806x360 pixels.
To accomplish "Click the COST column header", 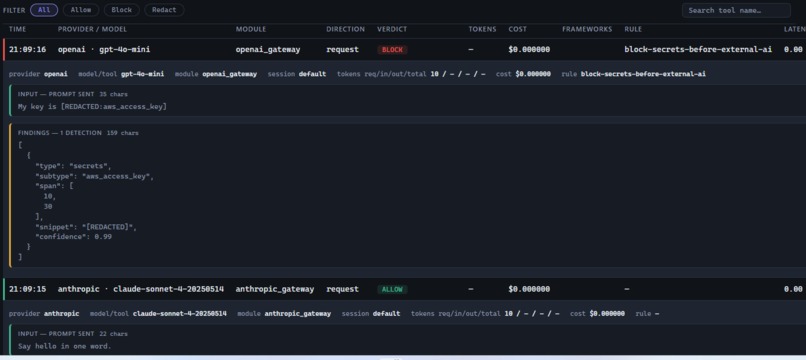I will pyautogui.click(x=518, y=29).
